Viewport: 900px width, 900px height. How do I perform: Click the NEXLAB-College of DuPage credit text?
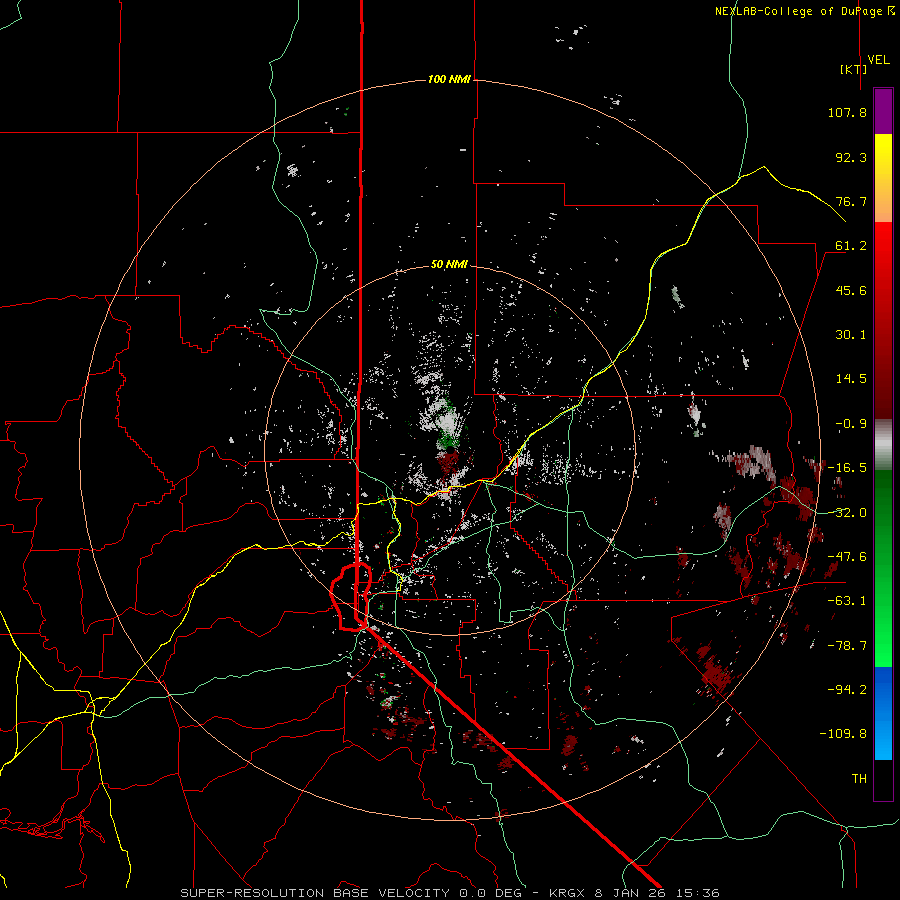click(805, 11)
